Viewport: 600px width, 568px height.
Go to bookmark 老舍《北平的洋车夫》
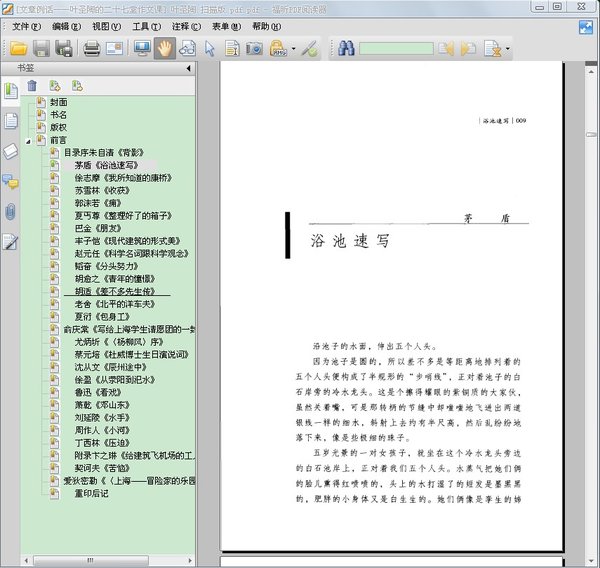coord(115,304)
